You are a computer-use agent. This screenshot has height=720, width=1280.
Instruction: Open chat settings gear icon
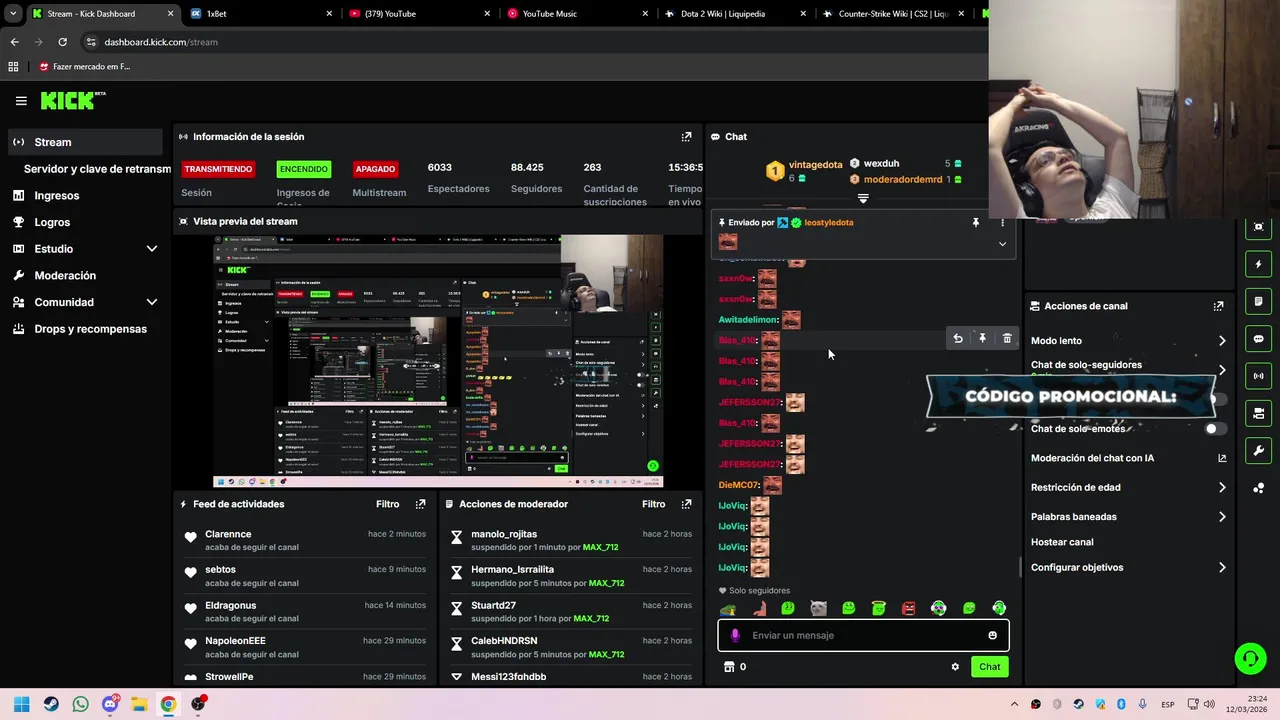click(x=955, y=667)
